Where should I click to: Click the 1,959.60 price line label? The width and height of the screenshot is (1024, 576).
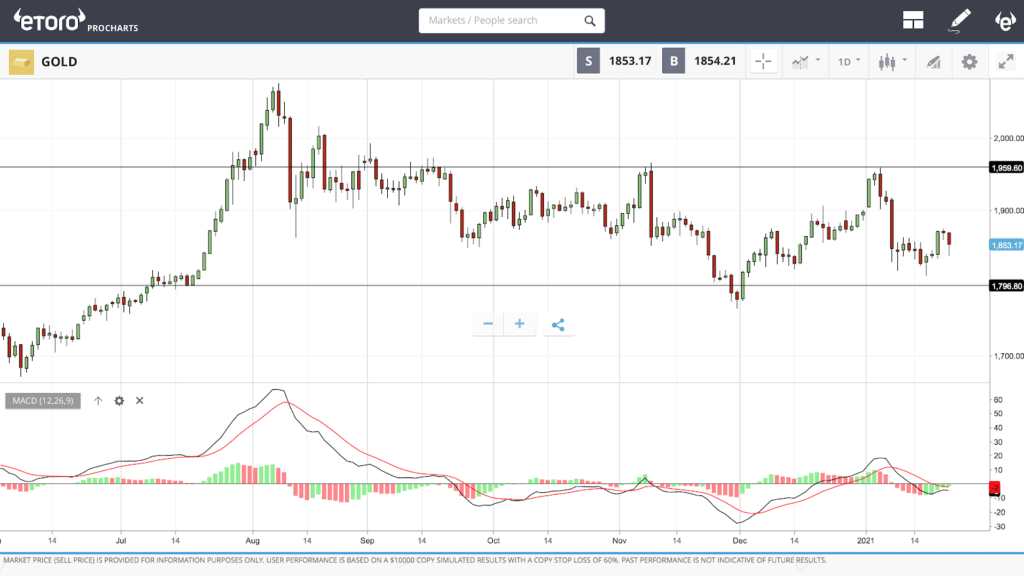point(1006,168)
